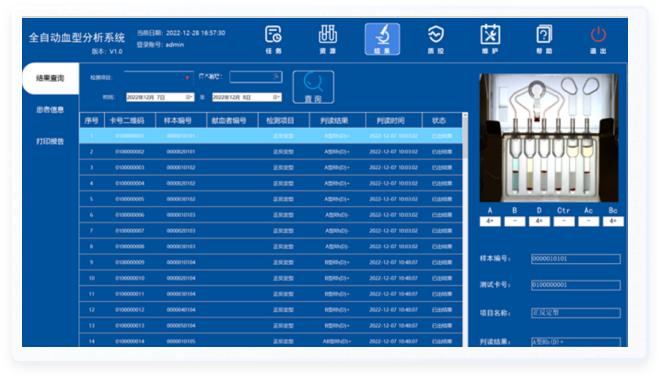
Task: Open the 资源 (Resources) test tube icon
Action: point(328,39)
